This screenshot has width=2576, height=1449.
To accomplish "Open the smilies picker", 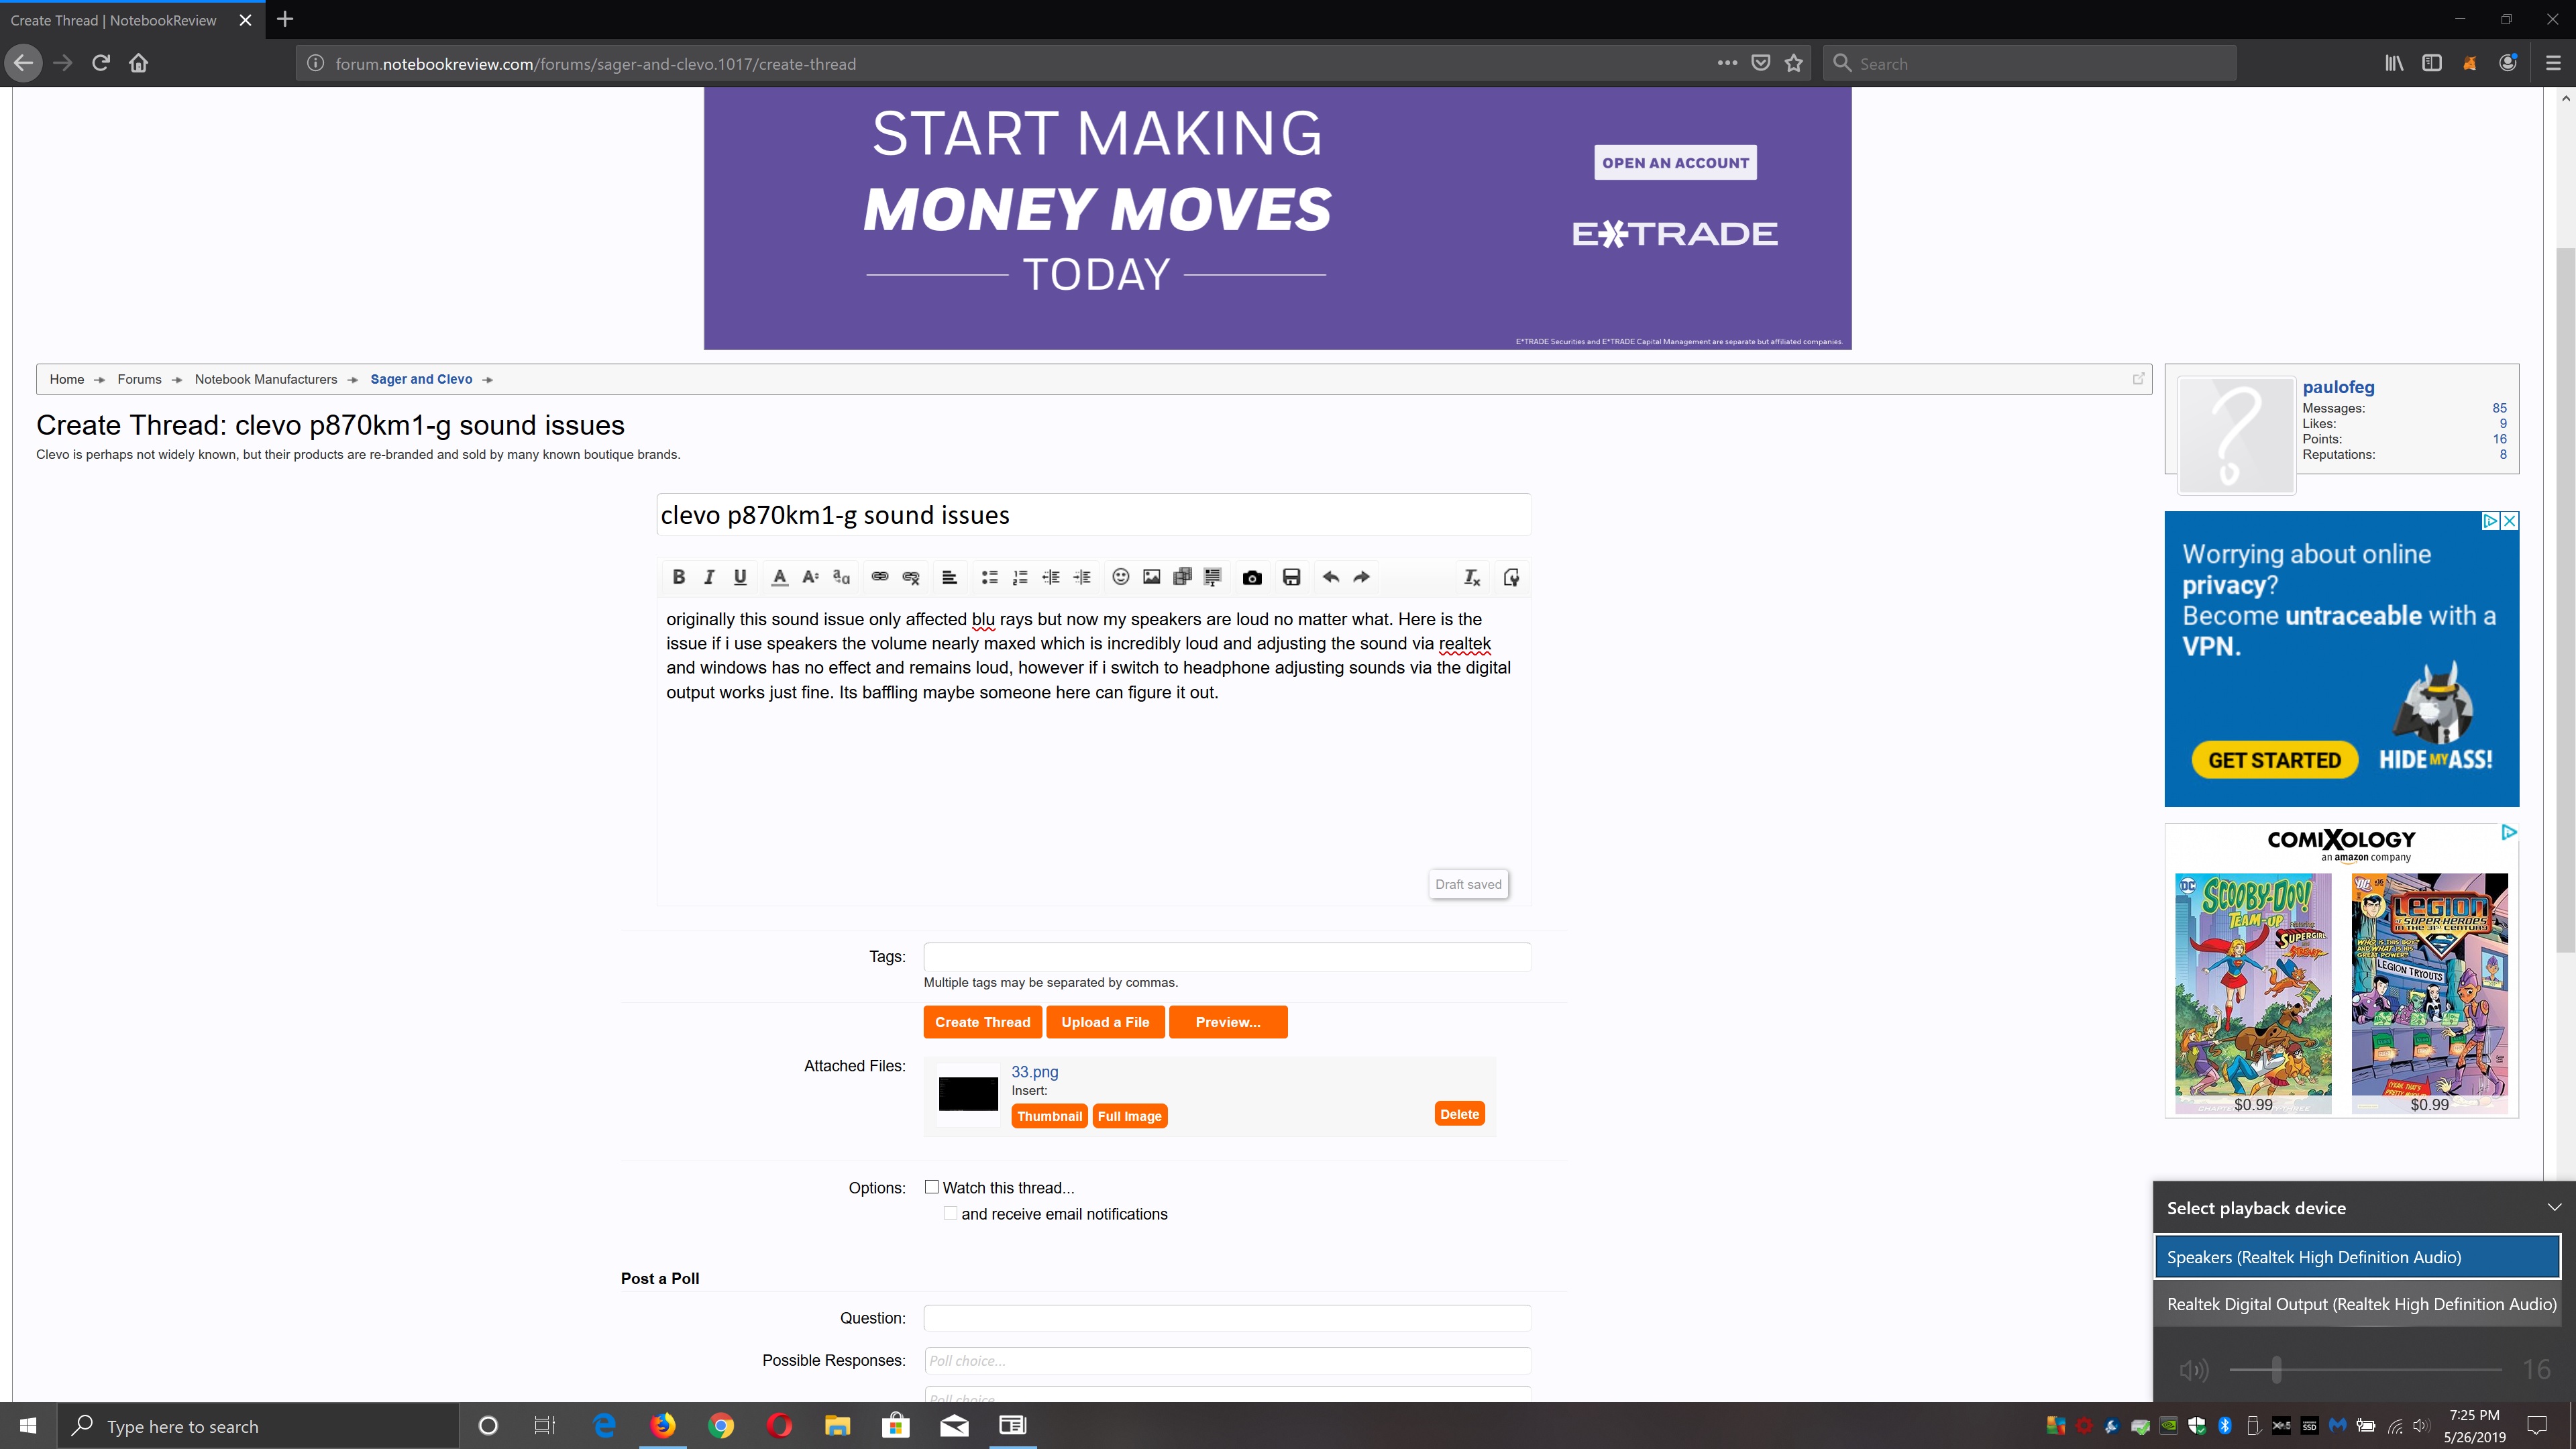I will (x=1121, y=577).
